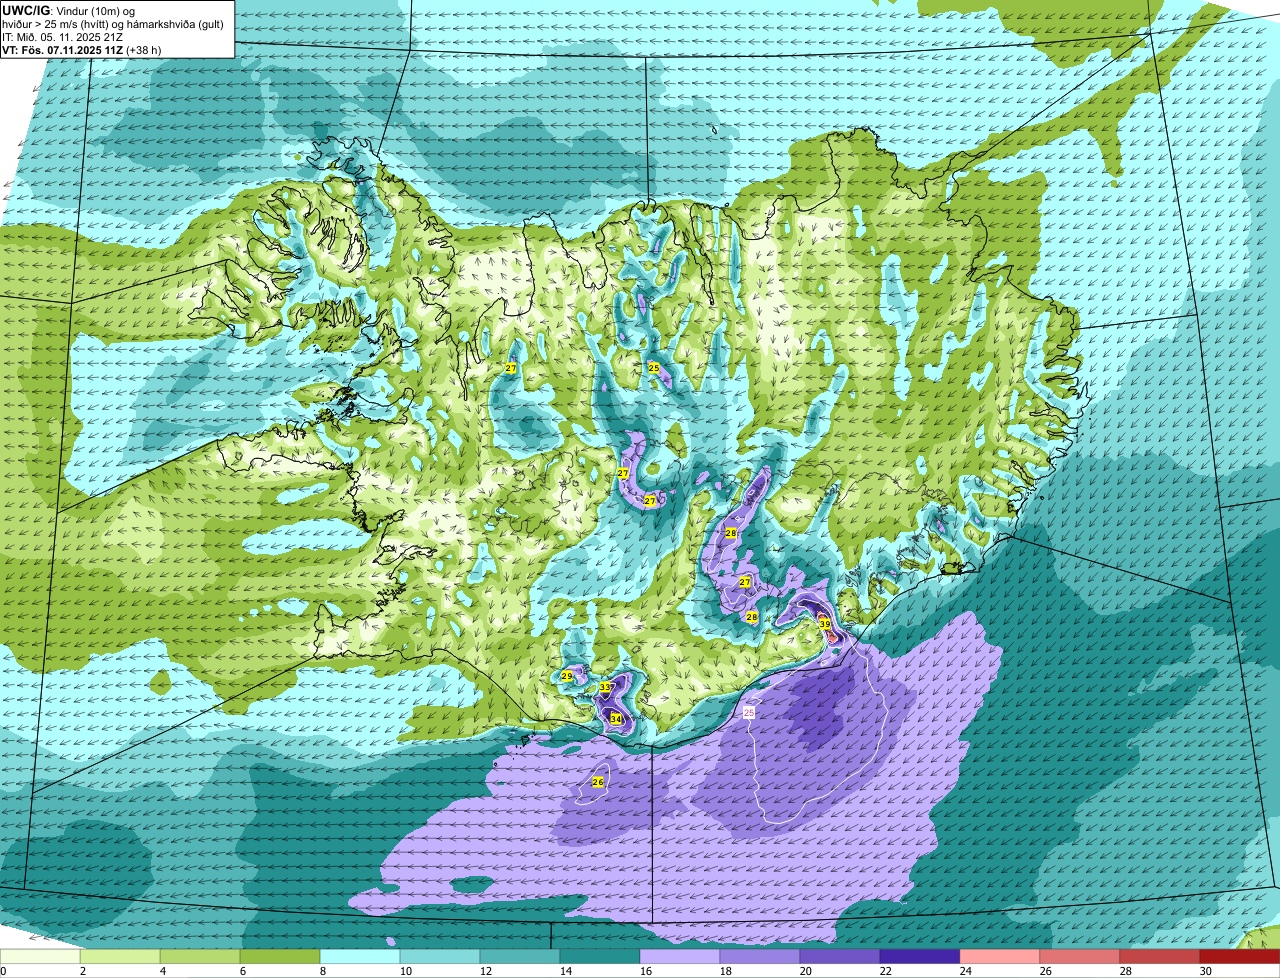Image resolution: width=1280 pixels, height=978 pixels.
Task: Click the color scale tick label 30
Action: point(1205,971)
